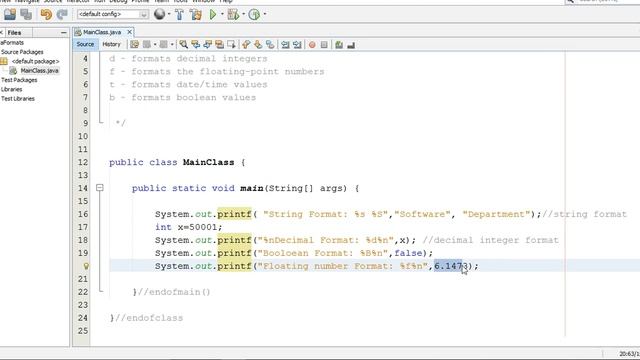
Task: Click the grayed Save All icon
Action: [x=26, y=14]
